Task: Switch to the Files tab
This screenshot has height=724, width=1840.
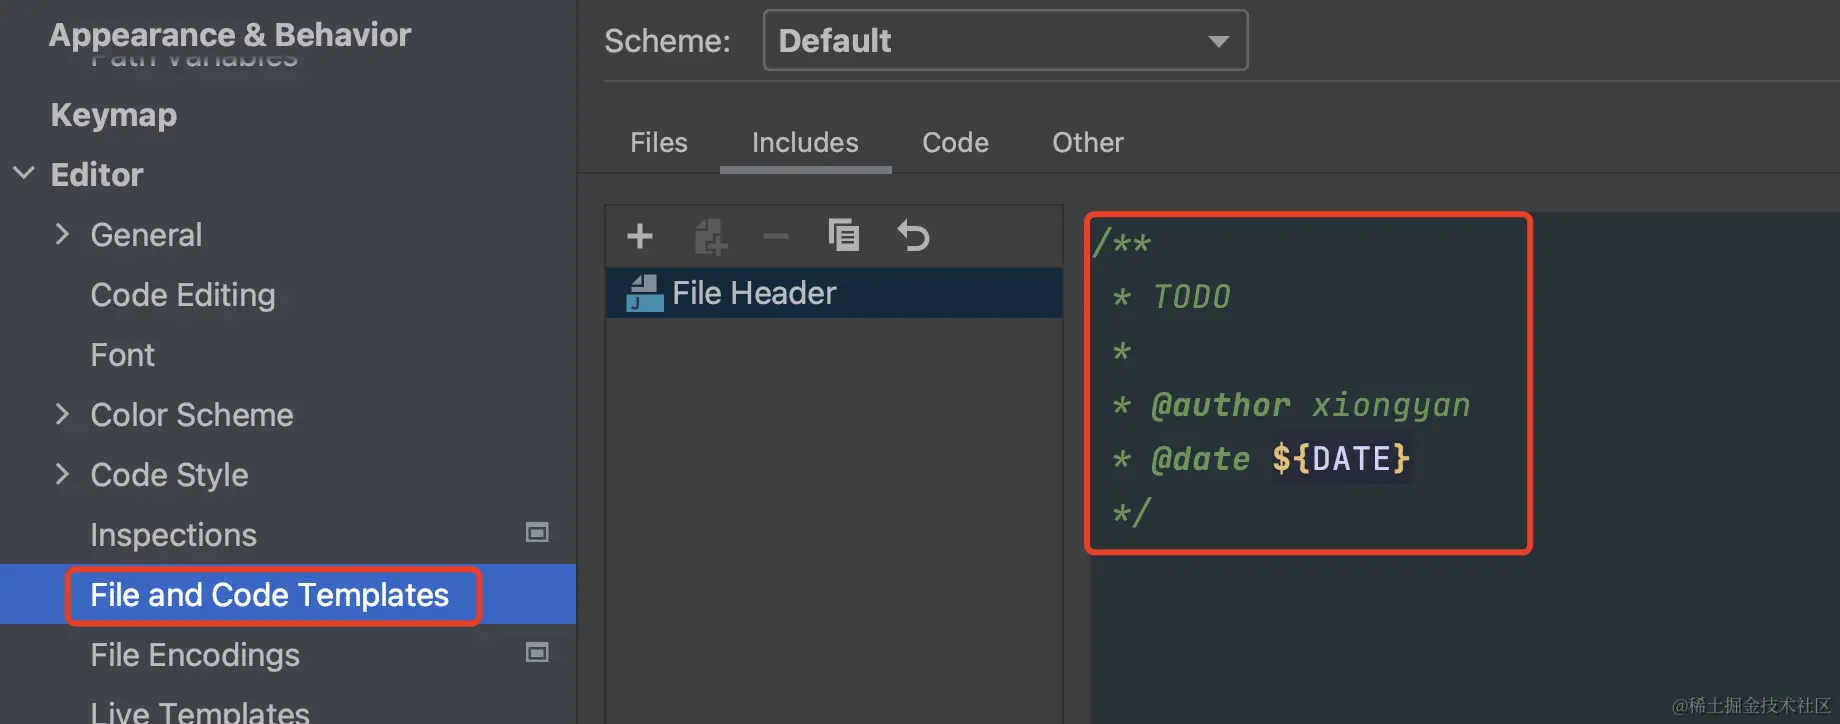Action: pos(659,143)
